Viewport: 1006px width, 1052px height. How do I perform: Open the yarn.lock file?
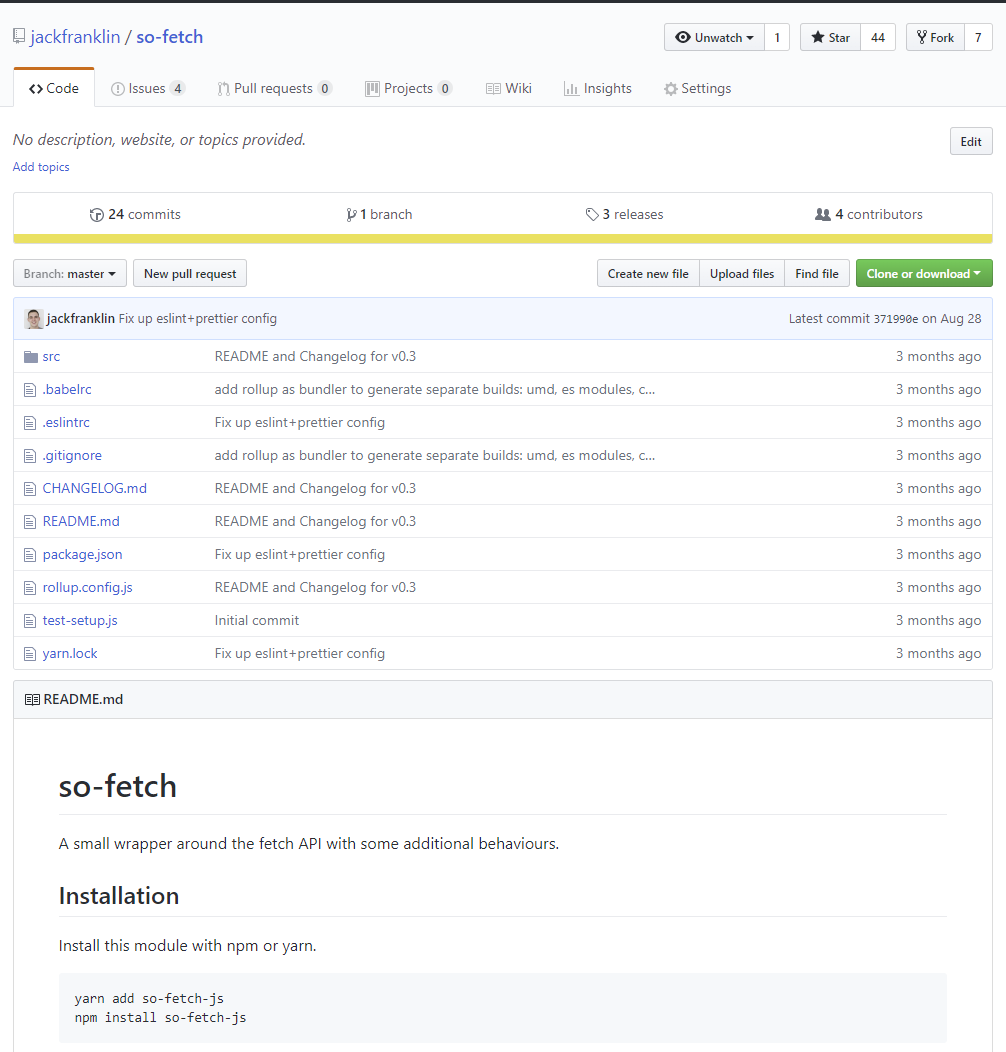pos(70,653)
